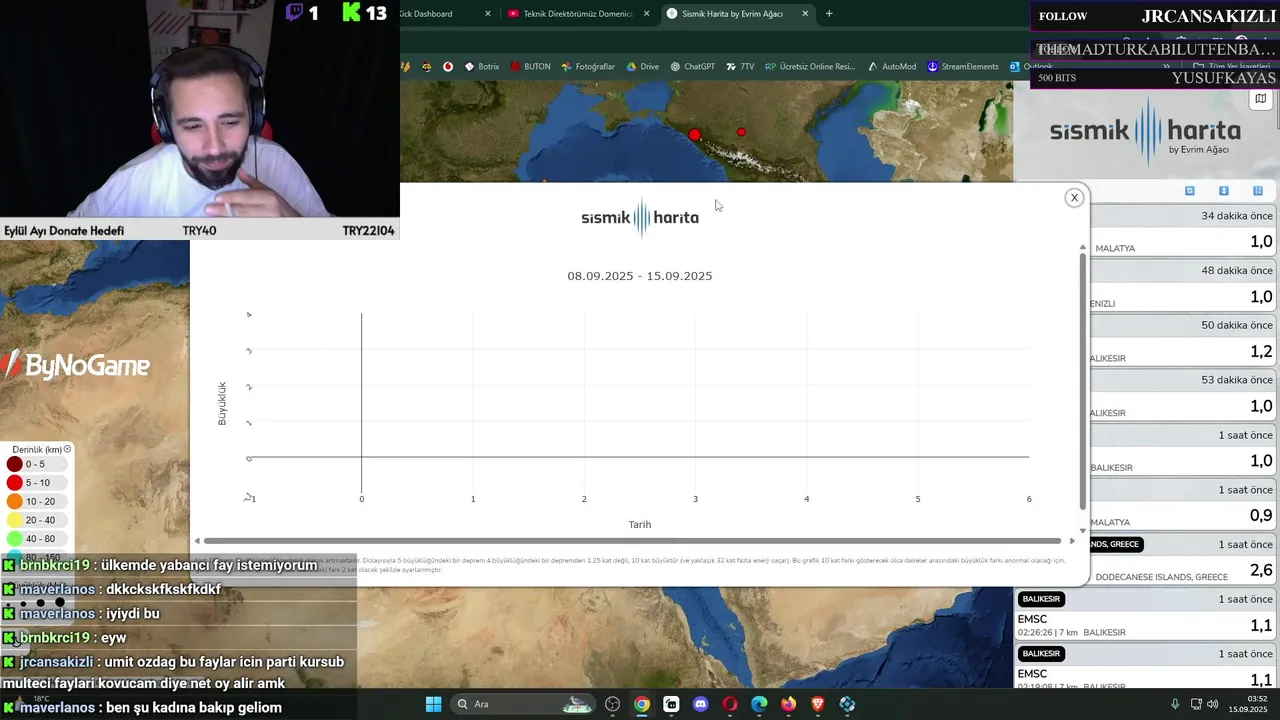Click the popup vertical scrollbar thumb
The image size is (1280, 720).
coord(1082,382)
